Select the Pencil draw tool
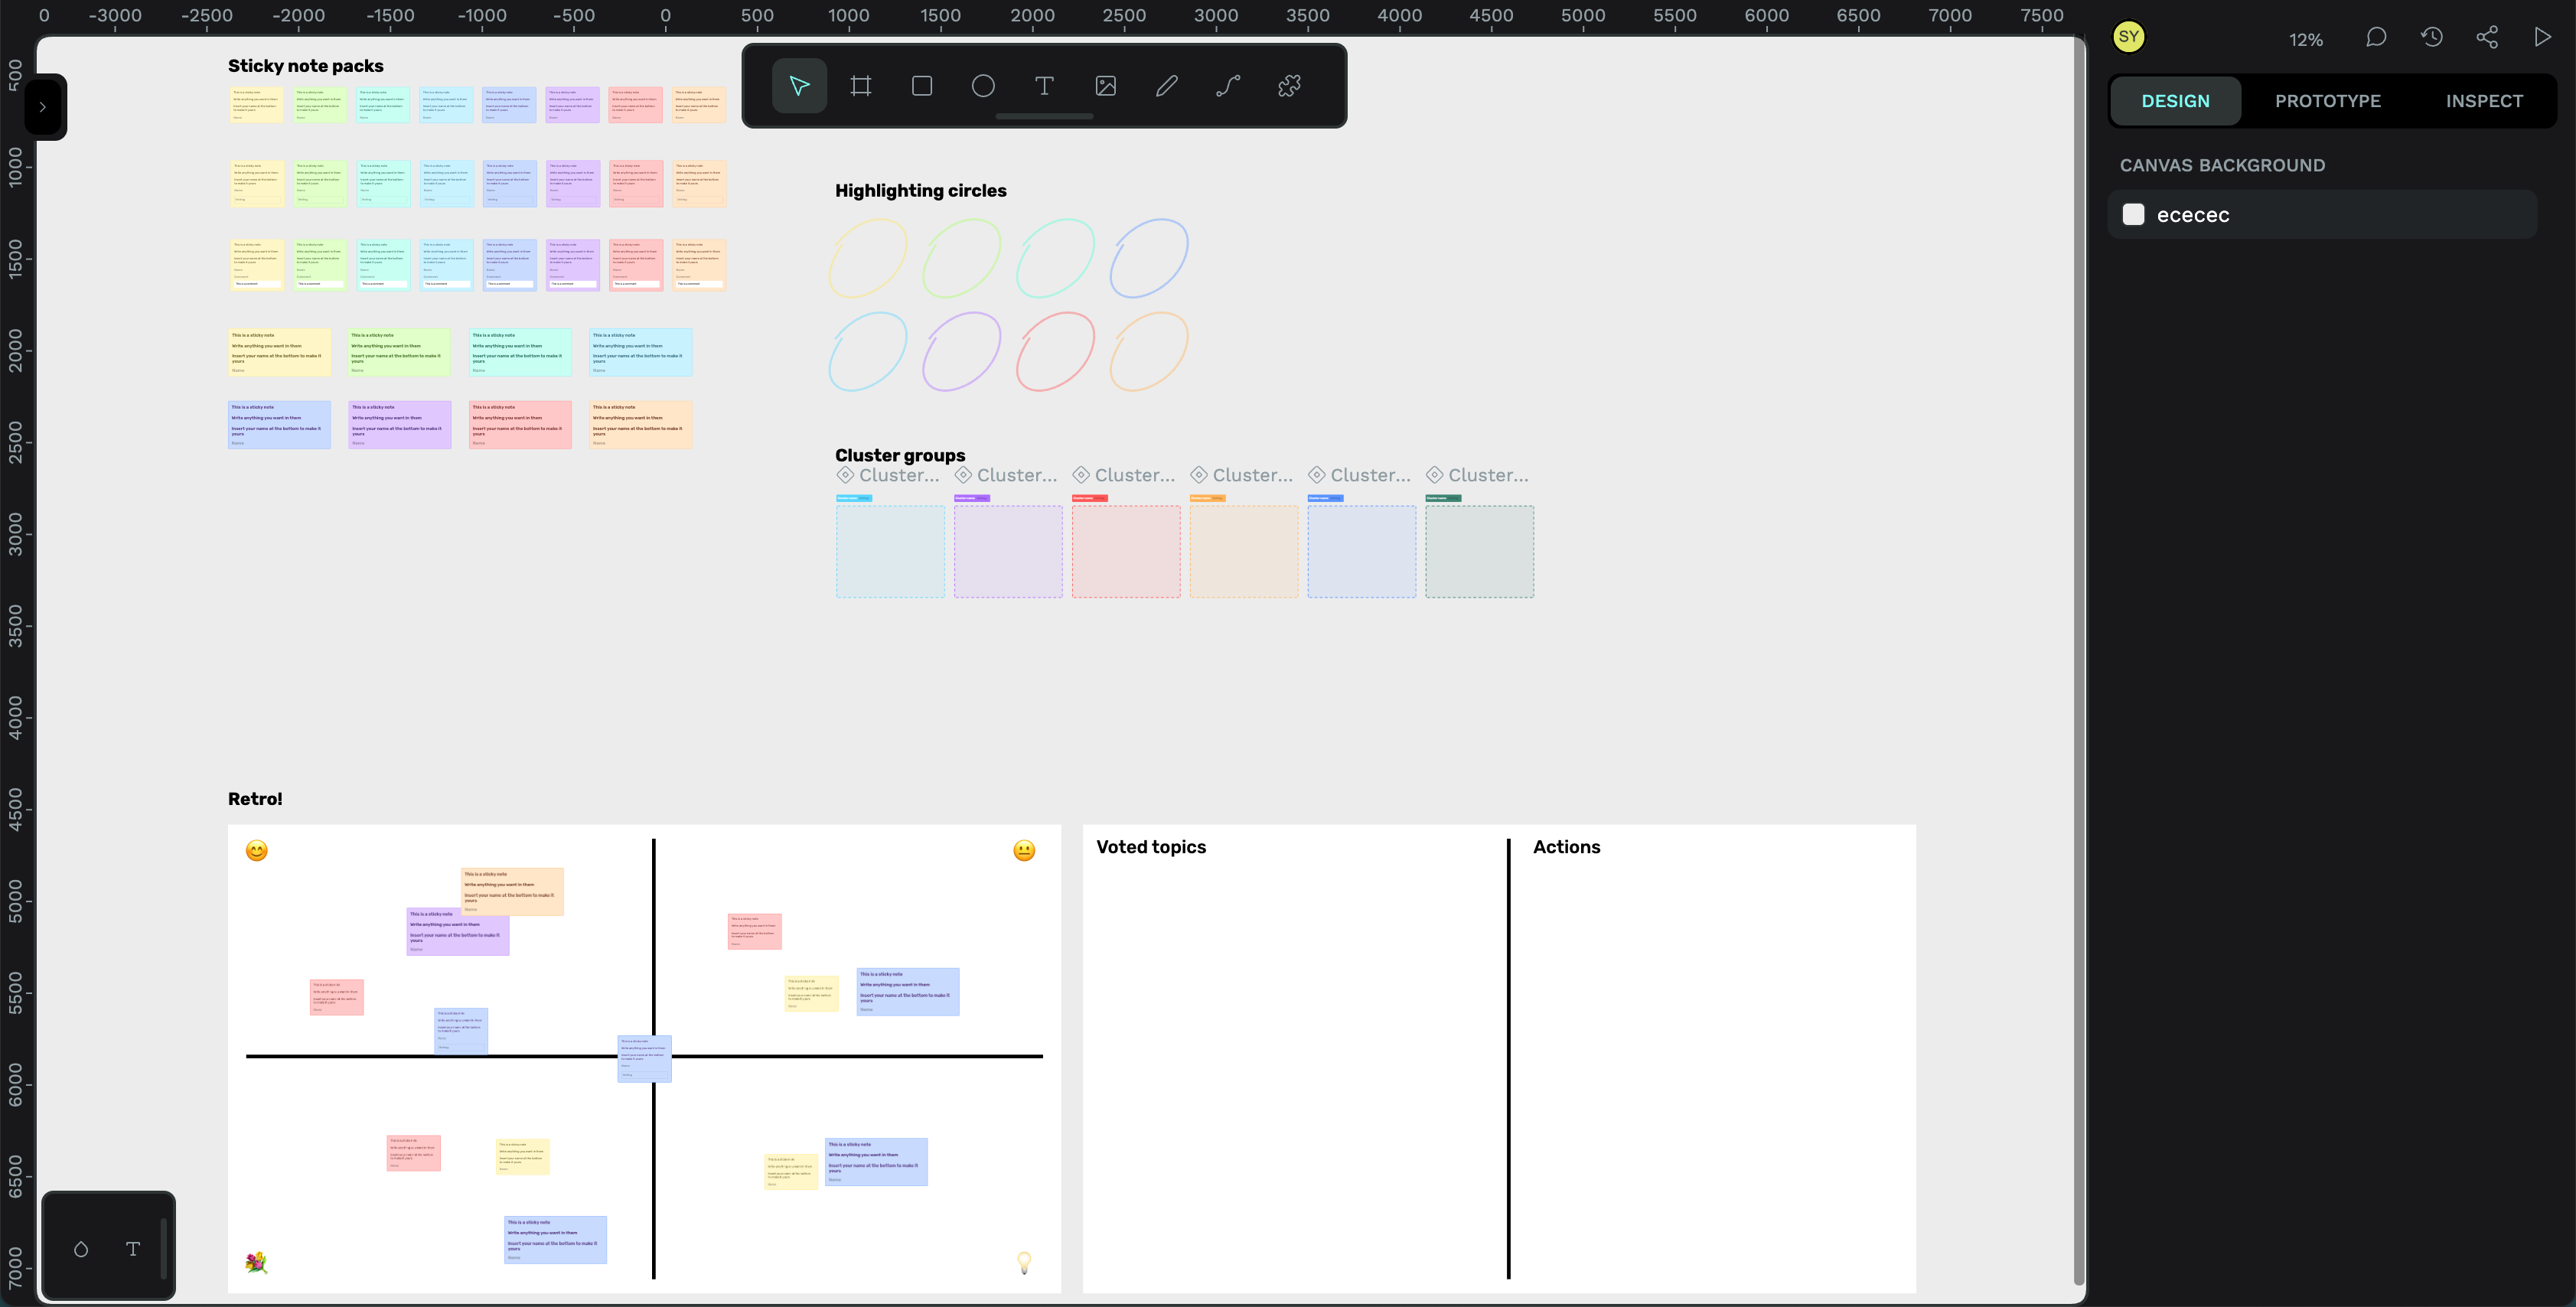 click(1166, 86)
